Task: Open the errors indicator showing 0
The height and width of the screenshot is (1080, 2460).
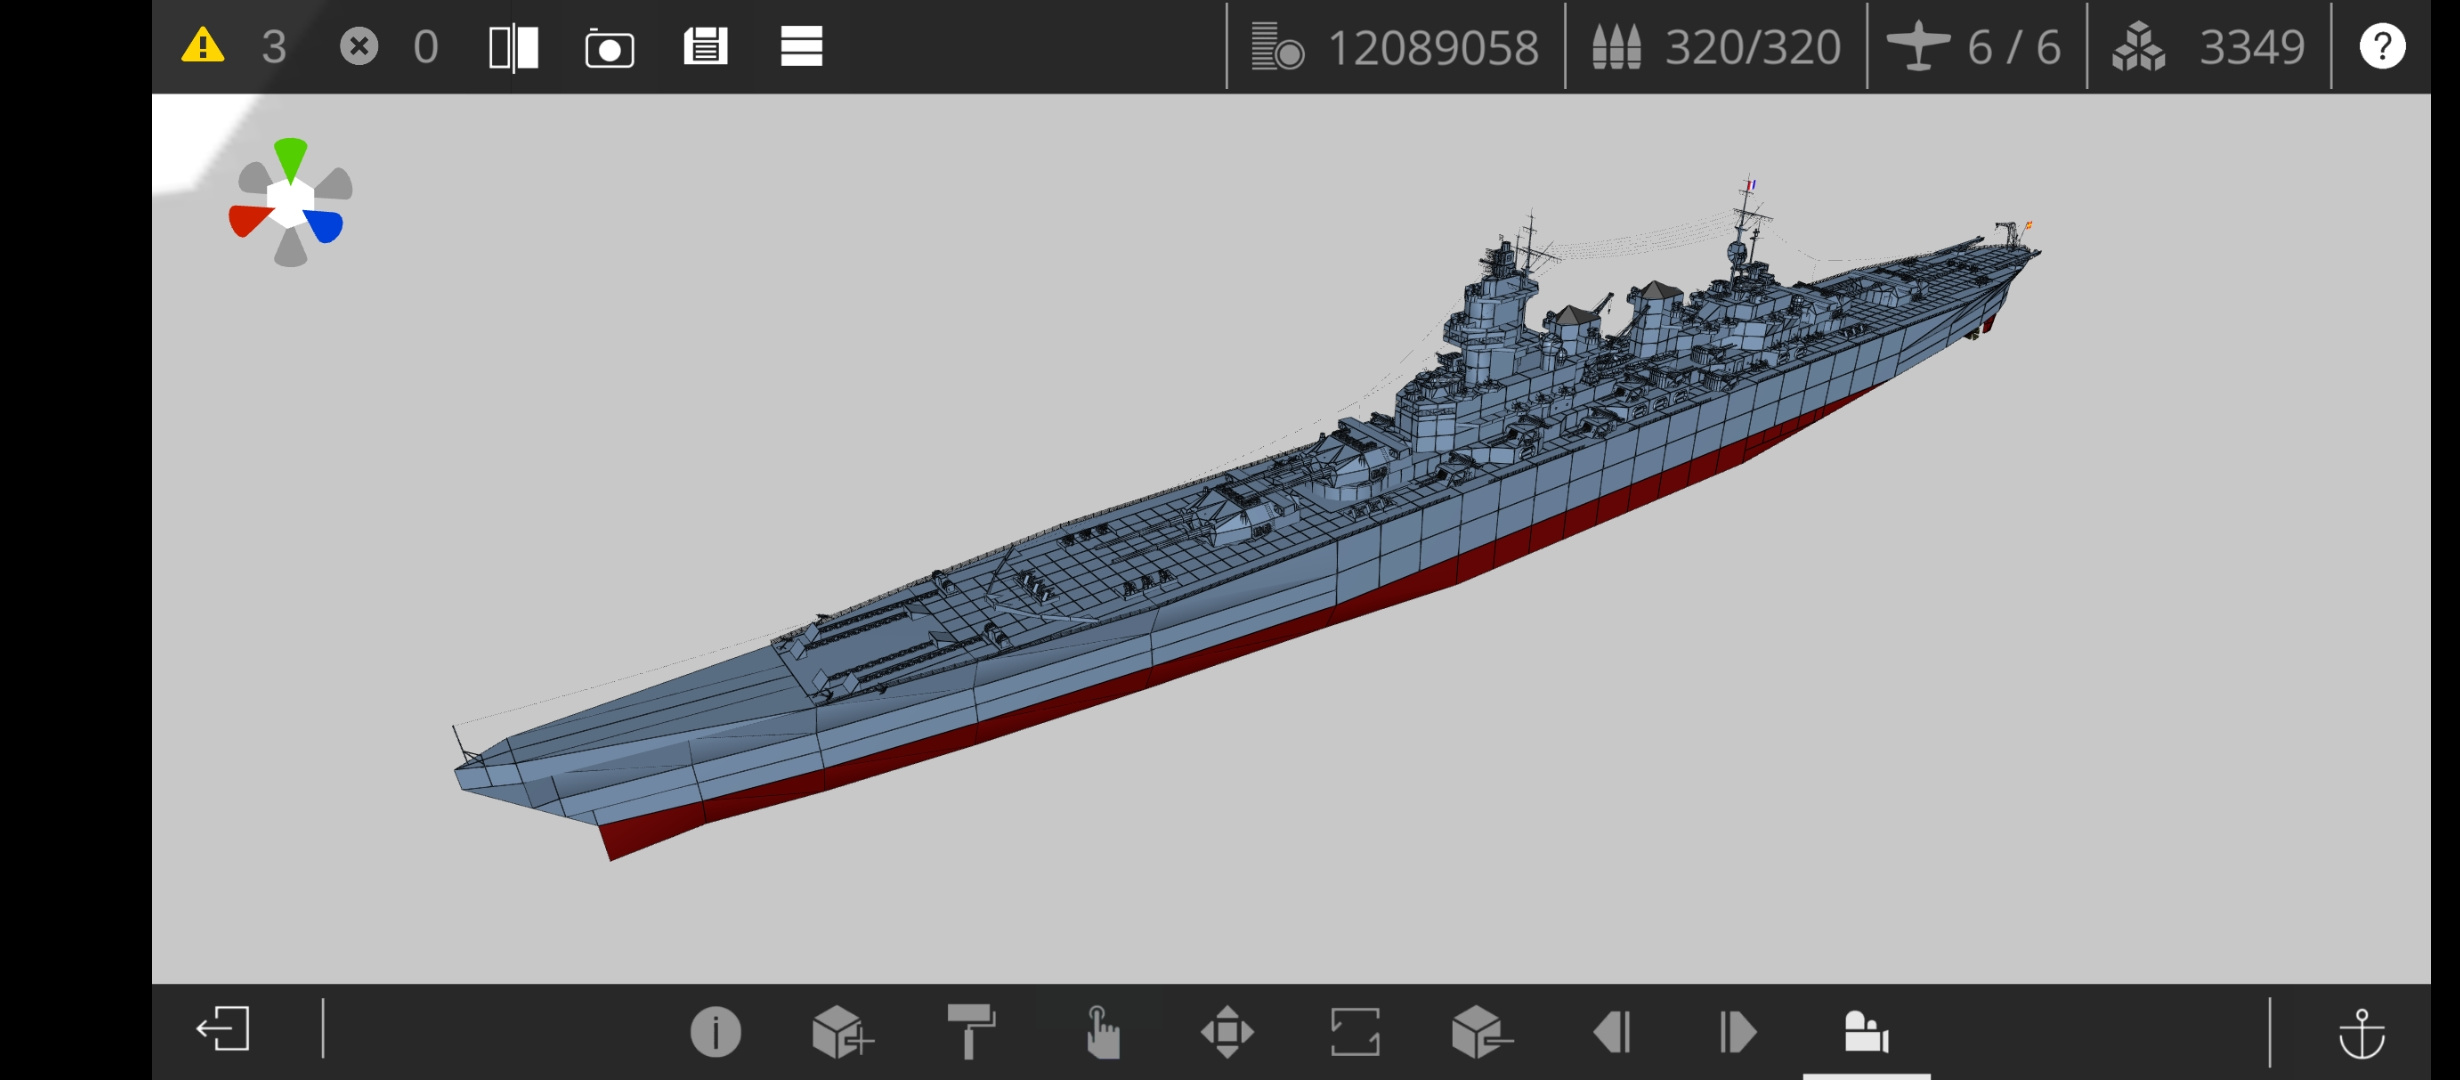Action: click(x=390, y=46)
